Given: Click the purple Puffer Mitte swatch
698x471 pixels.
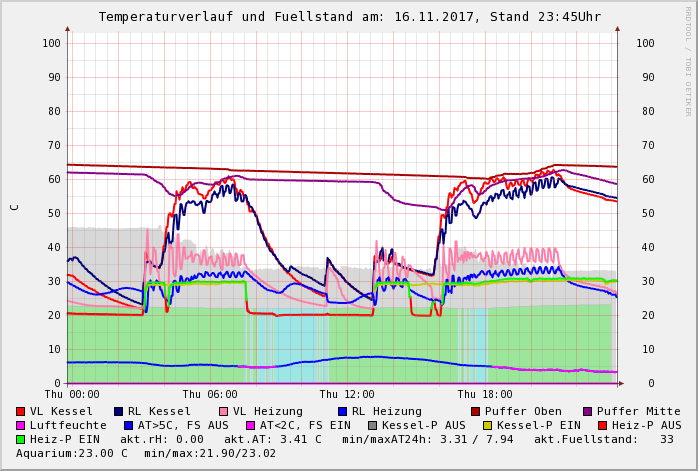Looking at the screenshot, I should coord(588,411).
